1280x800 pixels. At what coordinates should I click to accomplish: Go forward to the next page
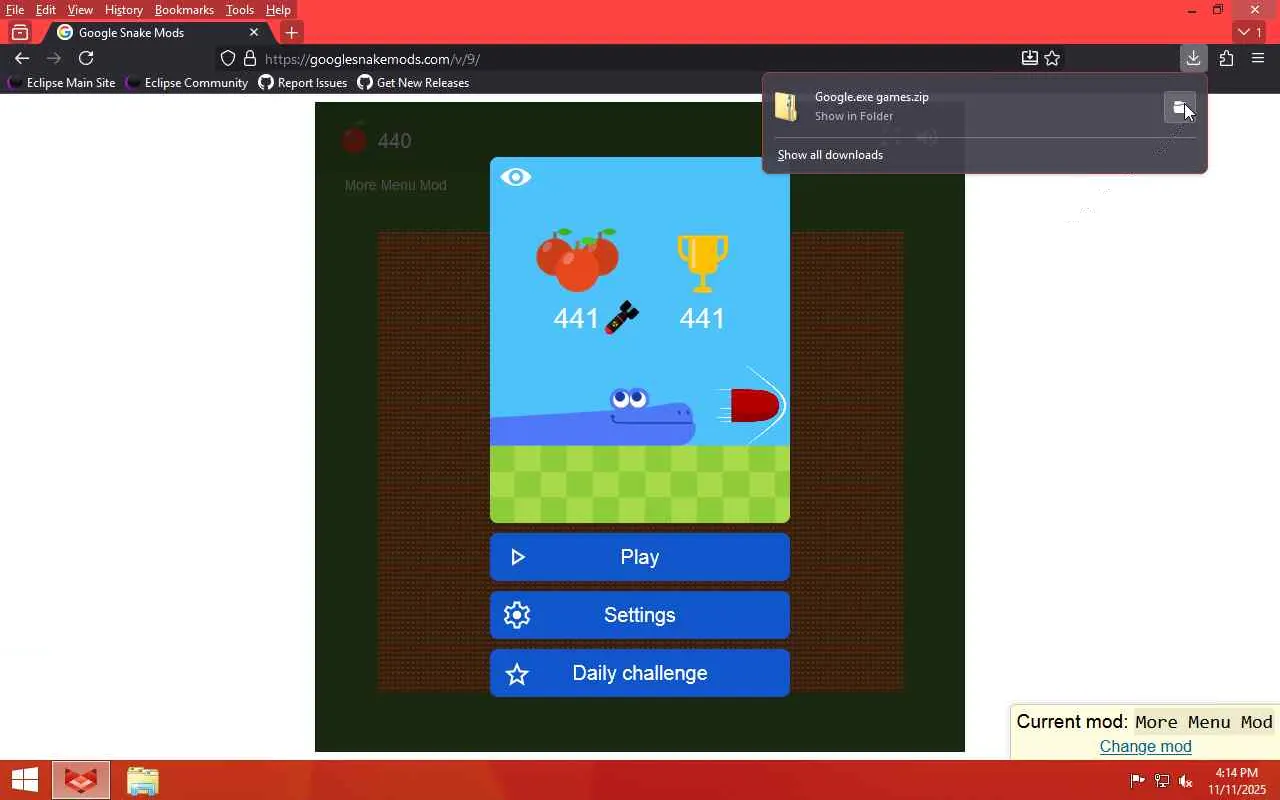(x=54, y=58)
